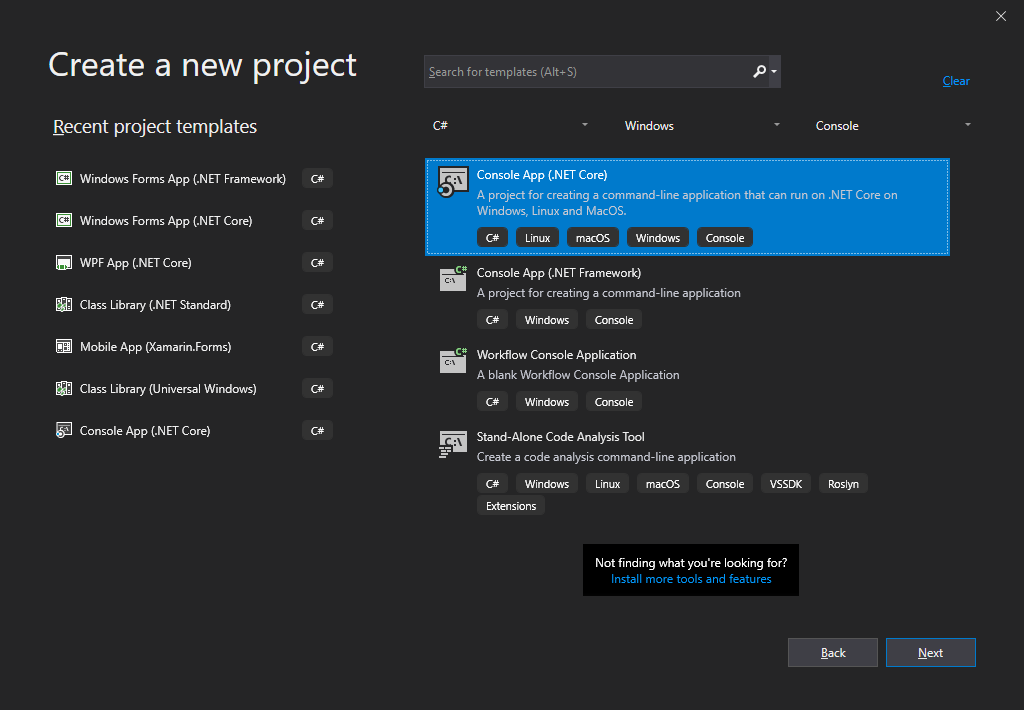
Task: Click the recent Console App (.NET Core) icon
Action: pyautogui.click(x=64, y=431)
